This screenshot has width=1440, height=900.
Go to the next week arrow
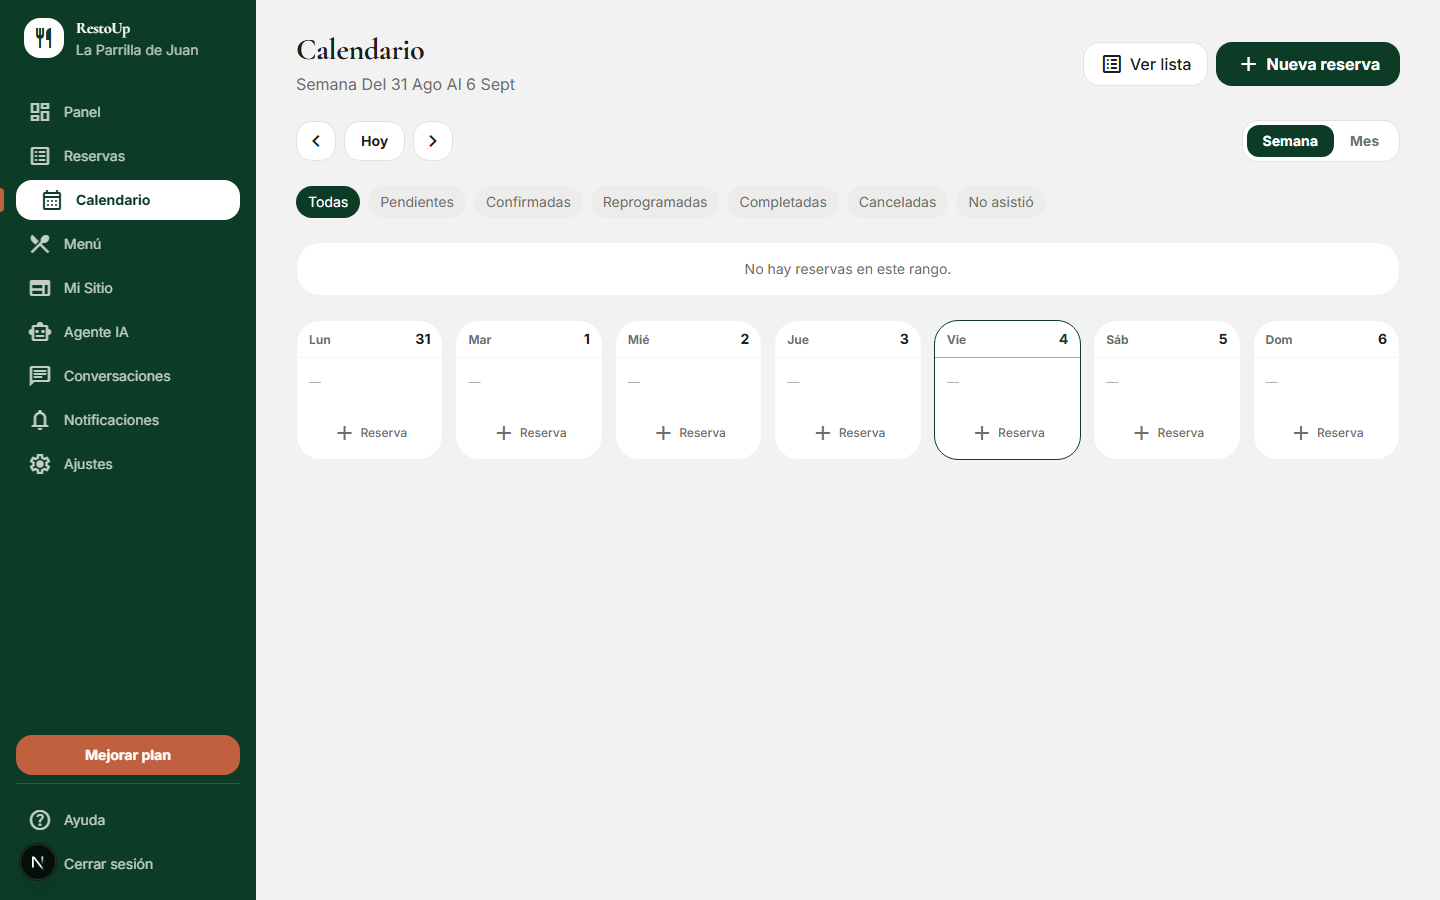433,141
